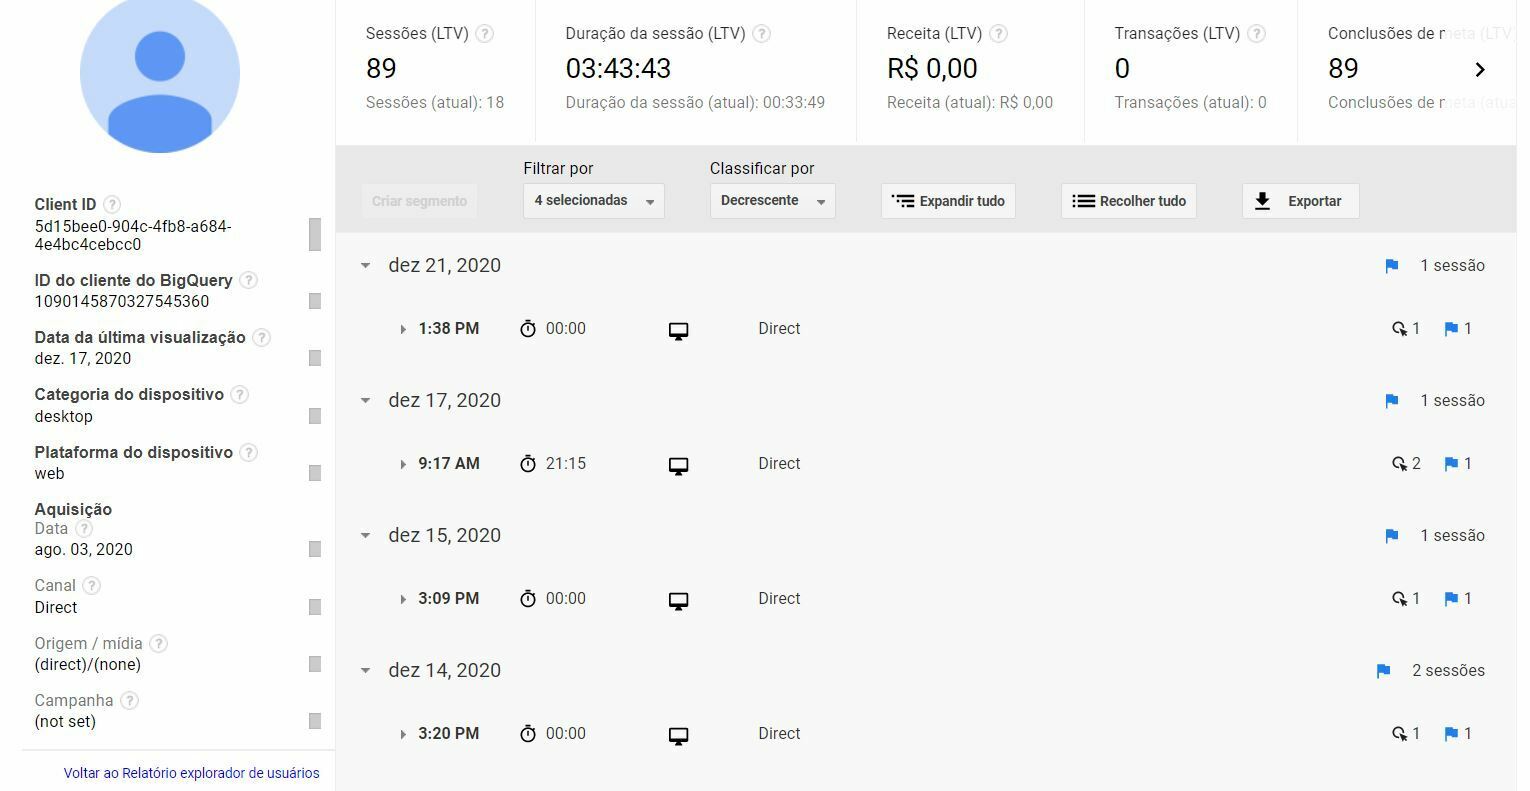The height and width of the screenshot is (791, 1530).
Task: Expand the 3:09 PM session details
Action: (403, 599)
